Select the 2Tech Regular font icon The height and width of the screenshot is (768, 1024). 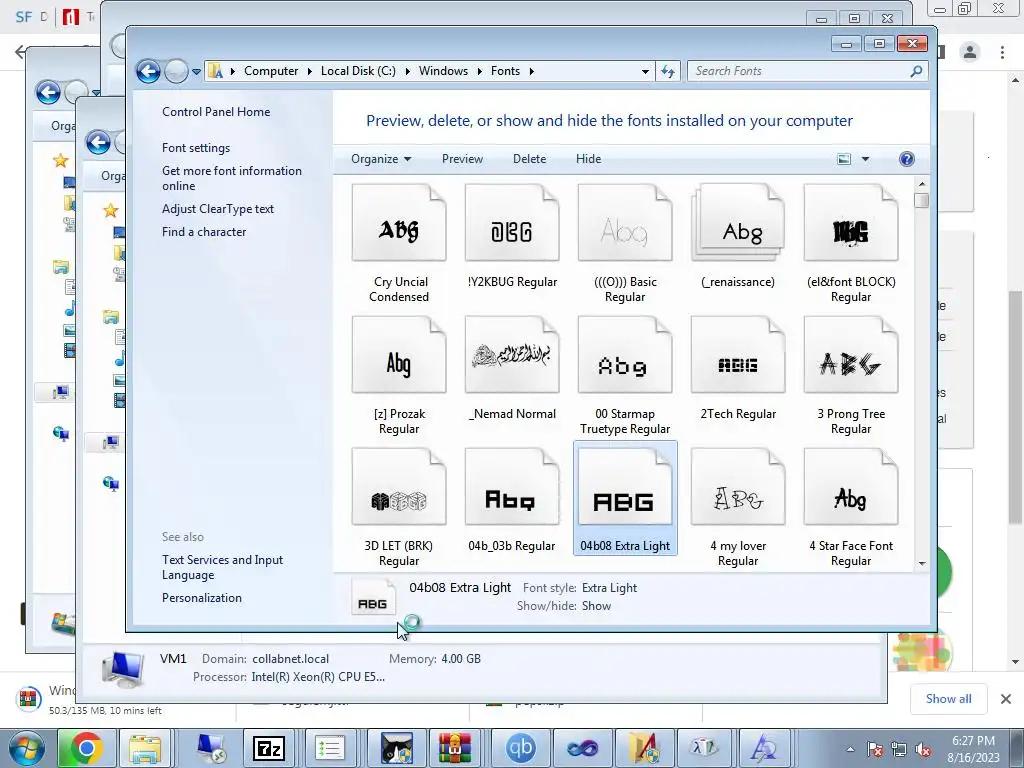point(738,355)
